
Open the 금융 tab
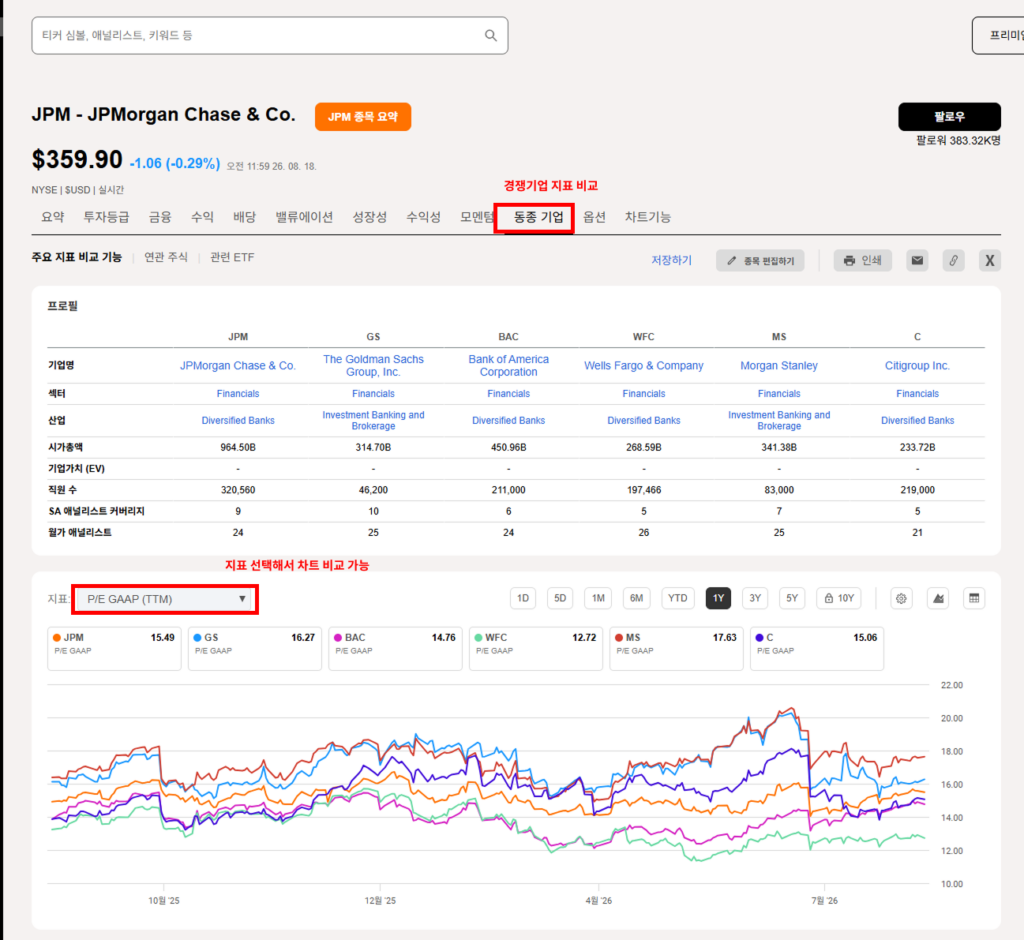coord(160,217)
